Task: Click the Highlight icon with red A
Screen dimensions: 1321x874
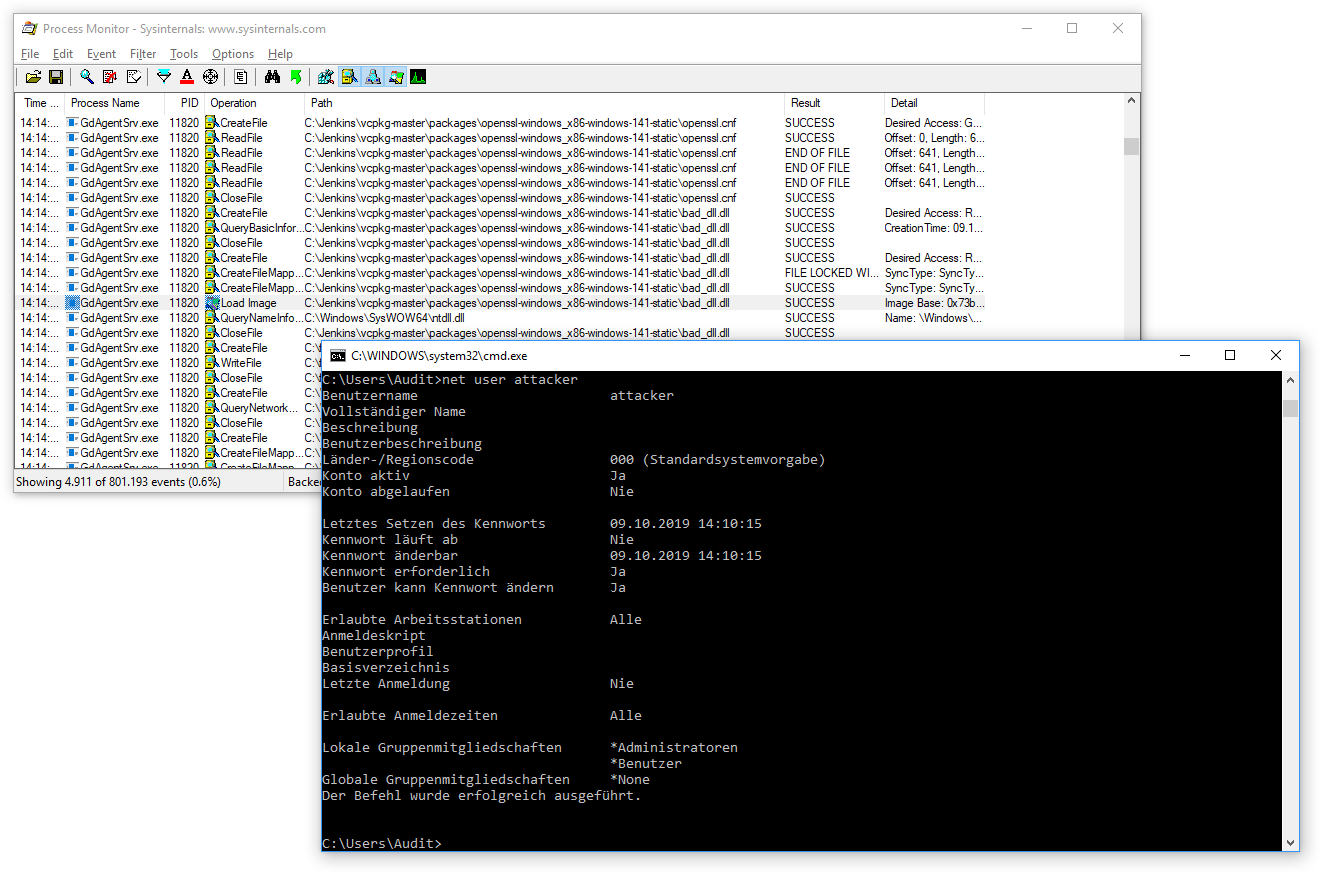Action: (x=187, y=77)
